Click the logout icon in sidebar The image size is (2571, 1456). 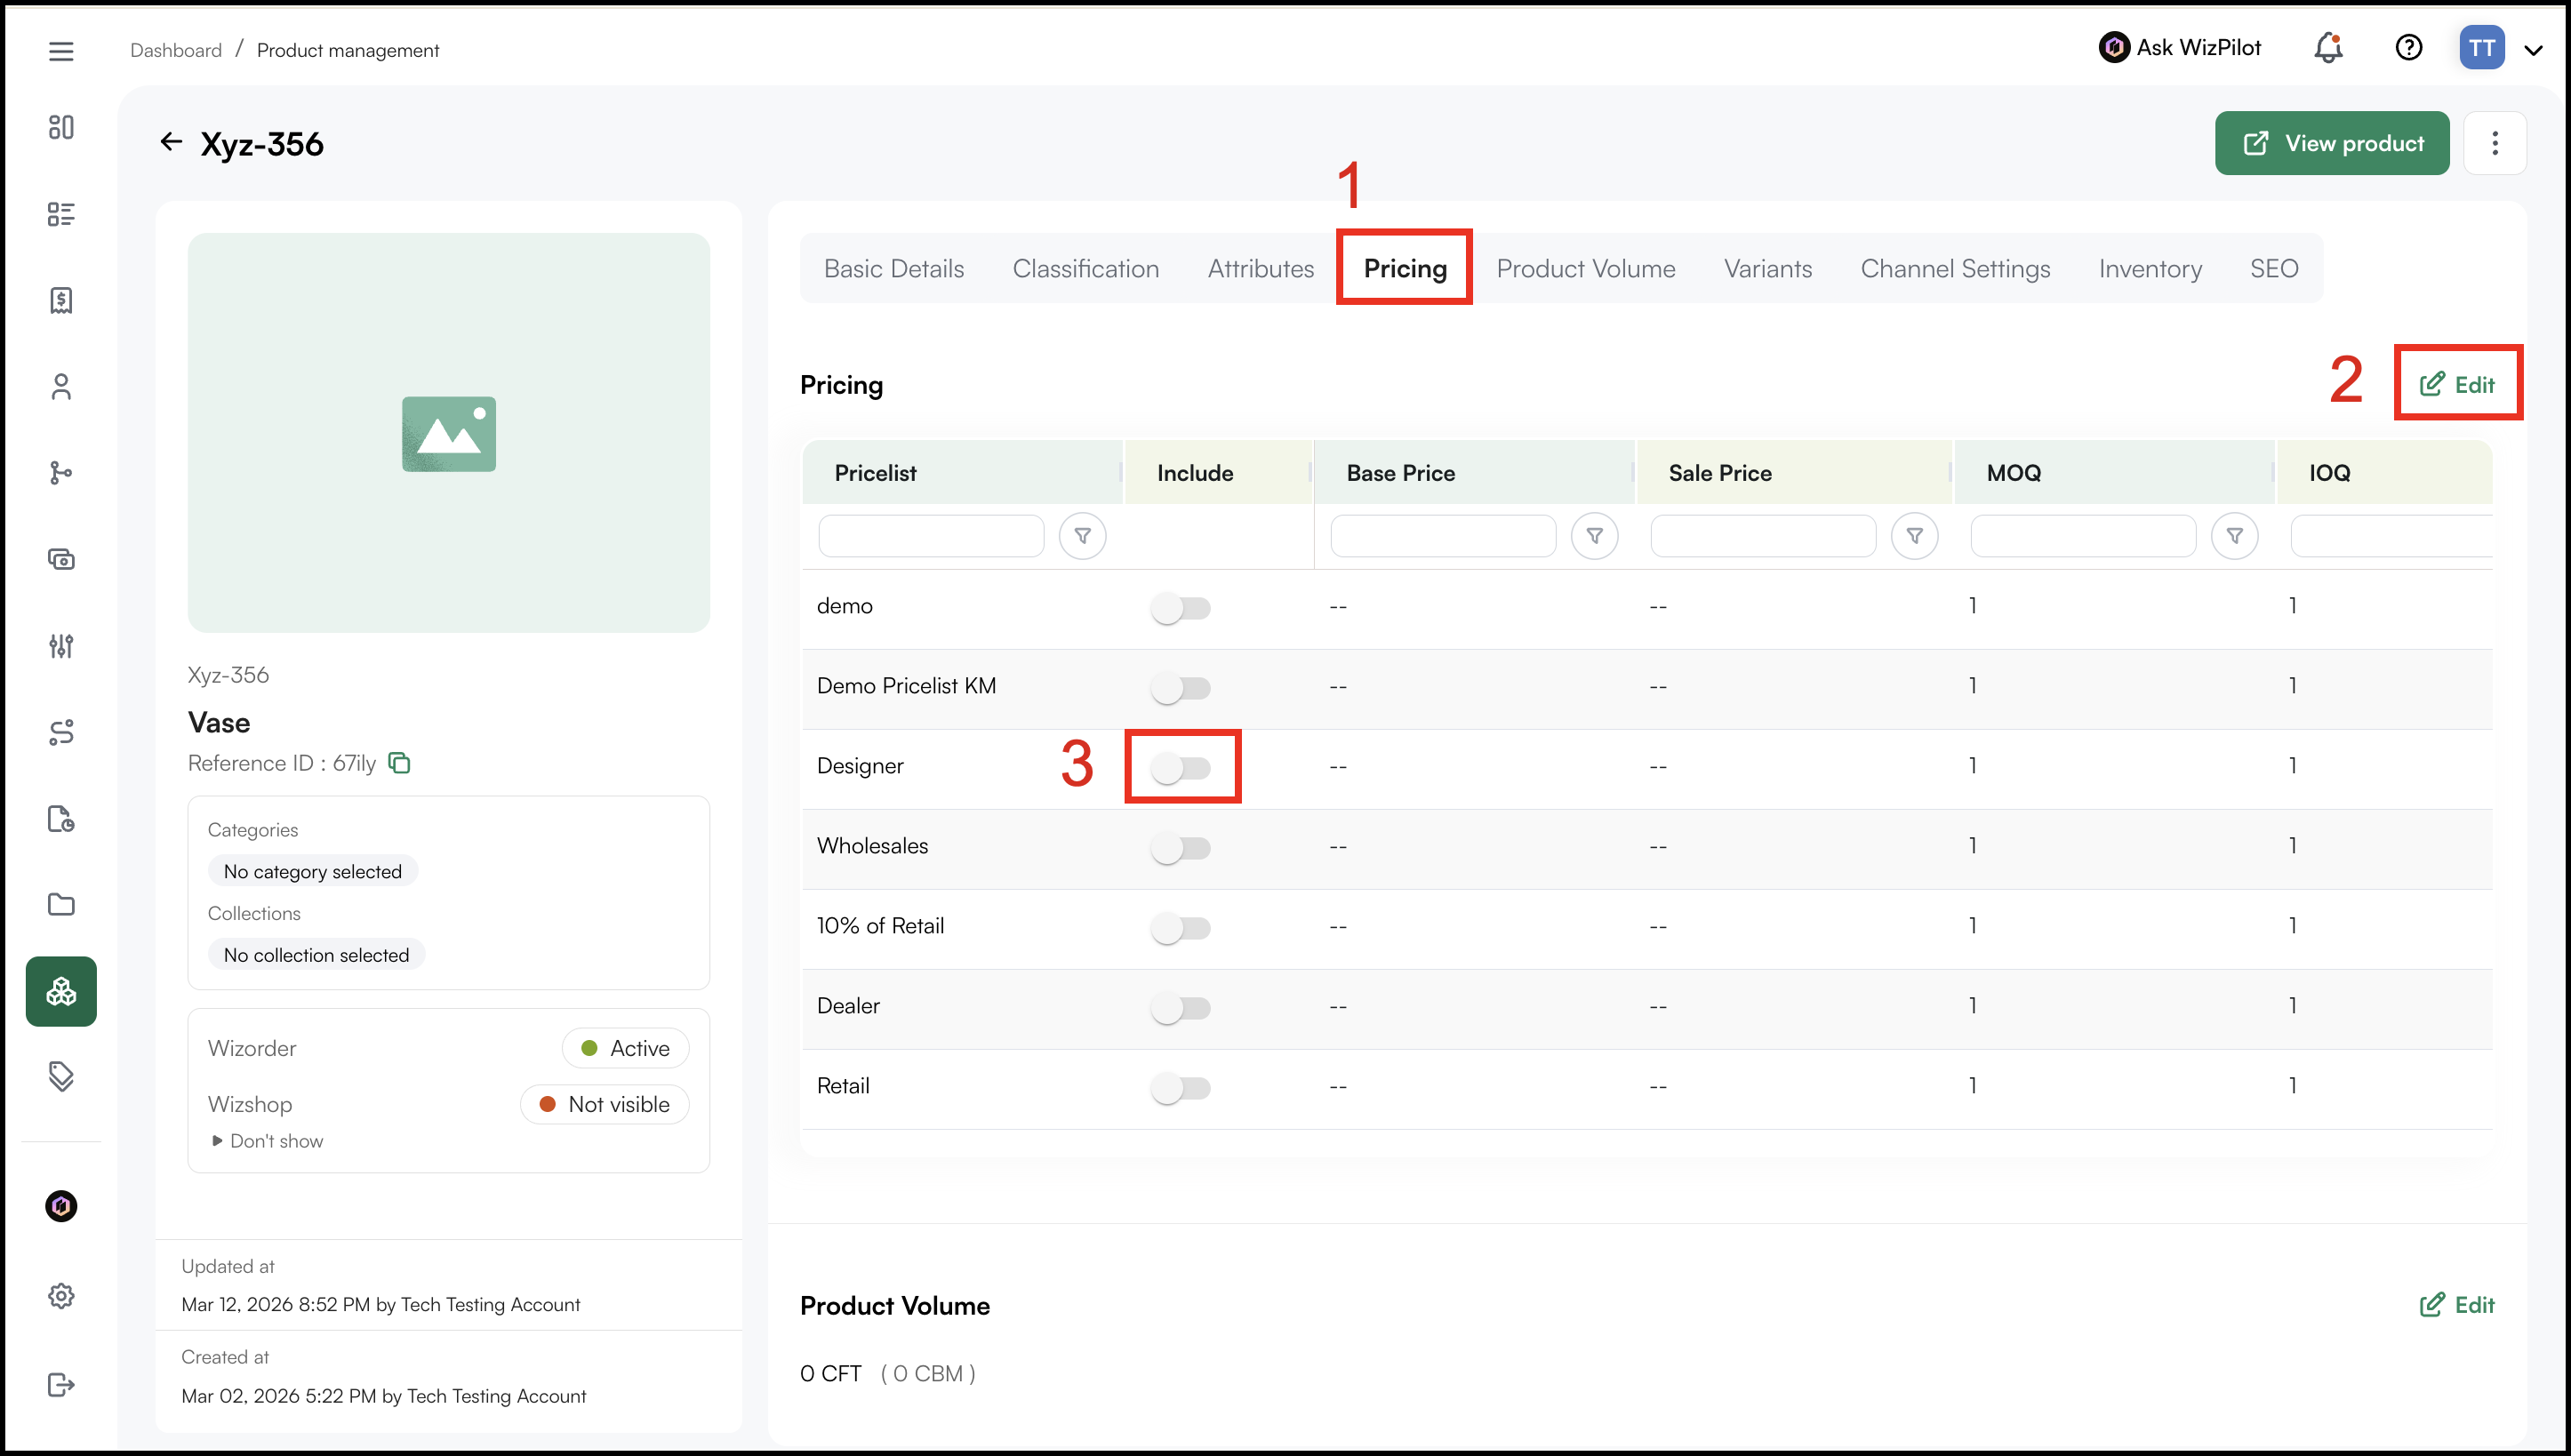[x=61, y=1384]
